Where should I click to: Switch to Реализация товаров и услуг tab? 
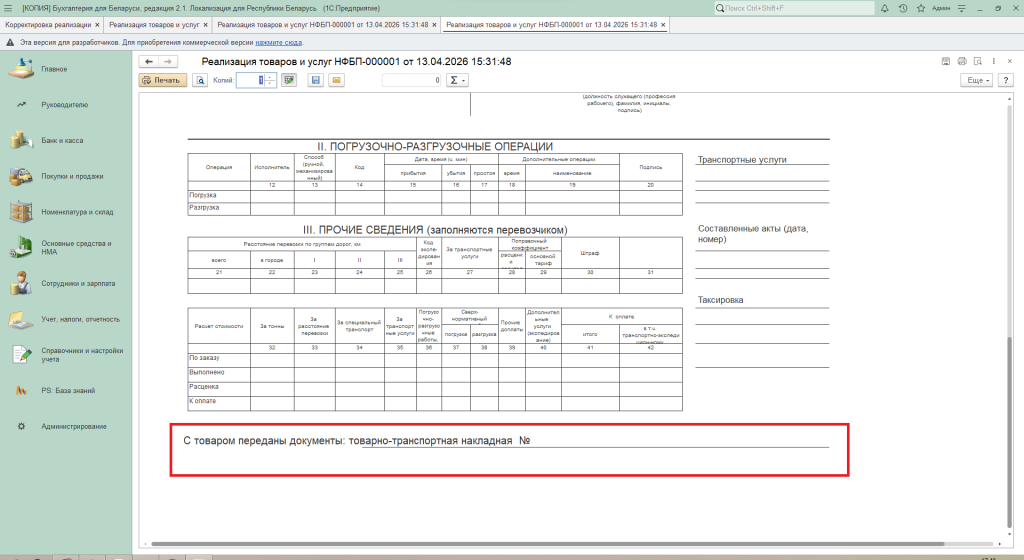click(153, 24)
